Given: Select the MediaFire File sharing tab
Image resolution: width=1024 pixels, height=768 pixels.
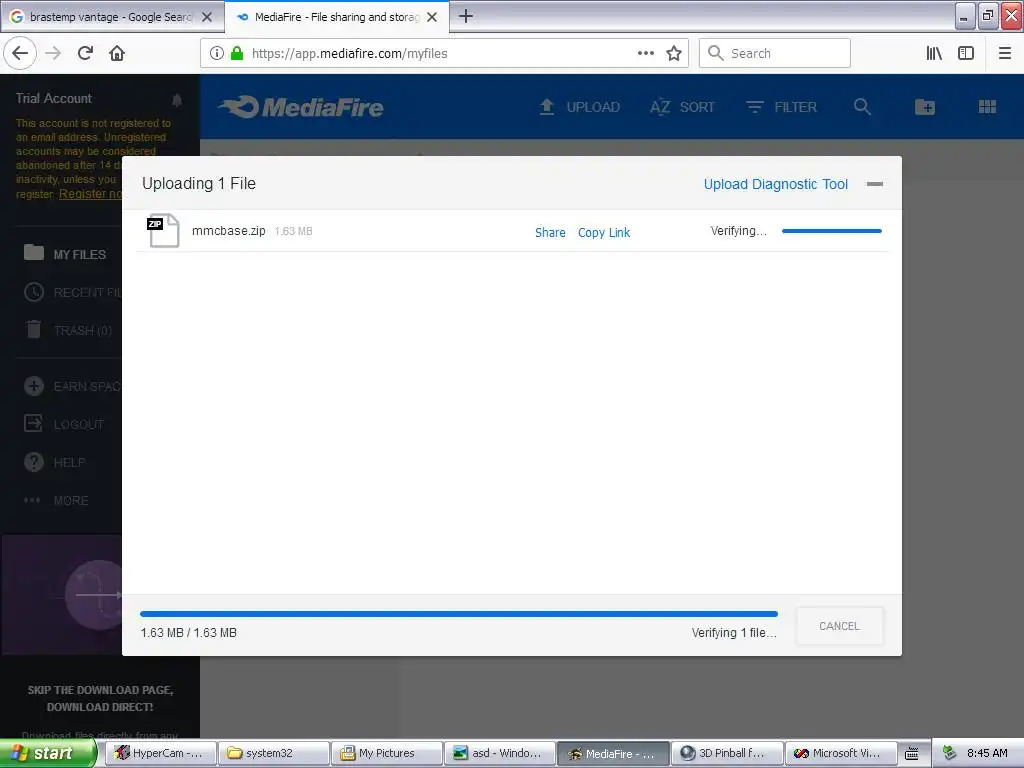Looking at the screenshot, I should (336, 16).
